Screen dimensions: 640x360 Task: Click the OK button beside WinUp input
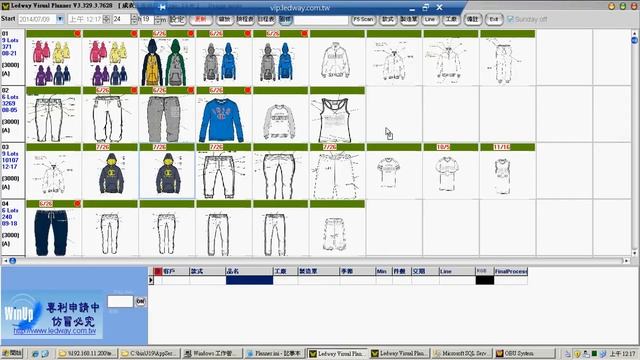coord(140,301)
